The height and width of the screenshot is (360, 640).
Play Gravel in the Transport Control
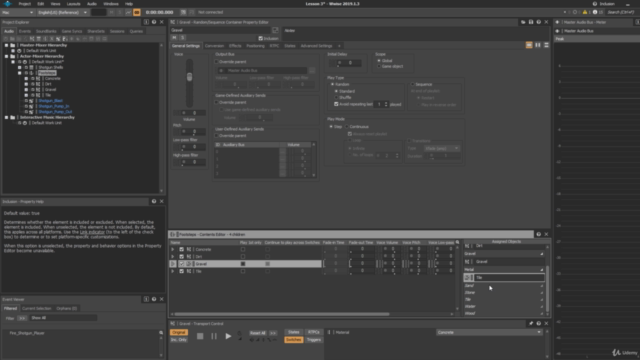228,336
